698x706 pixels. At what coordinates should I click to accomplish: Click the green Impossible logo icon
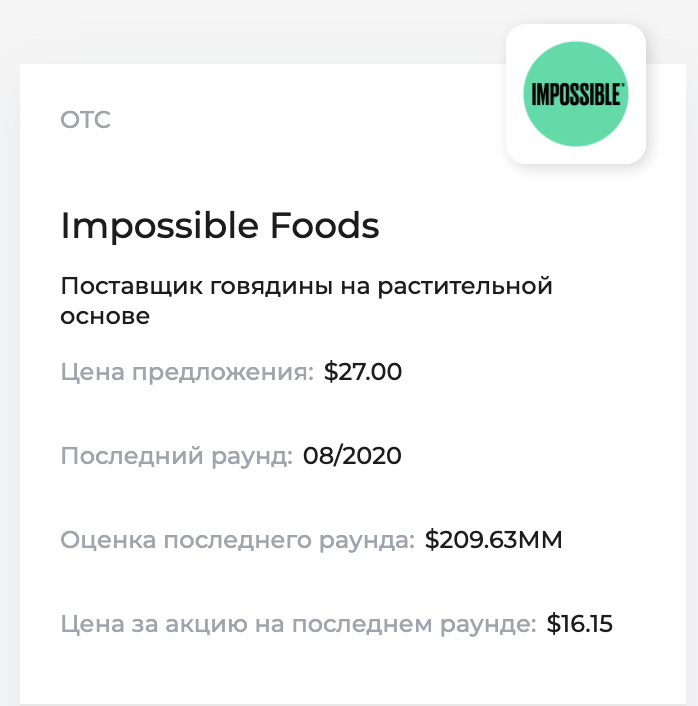pos(576,94)
